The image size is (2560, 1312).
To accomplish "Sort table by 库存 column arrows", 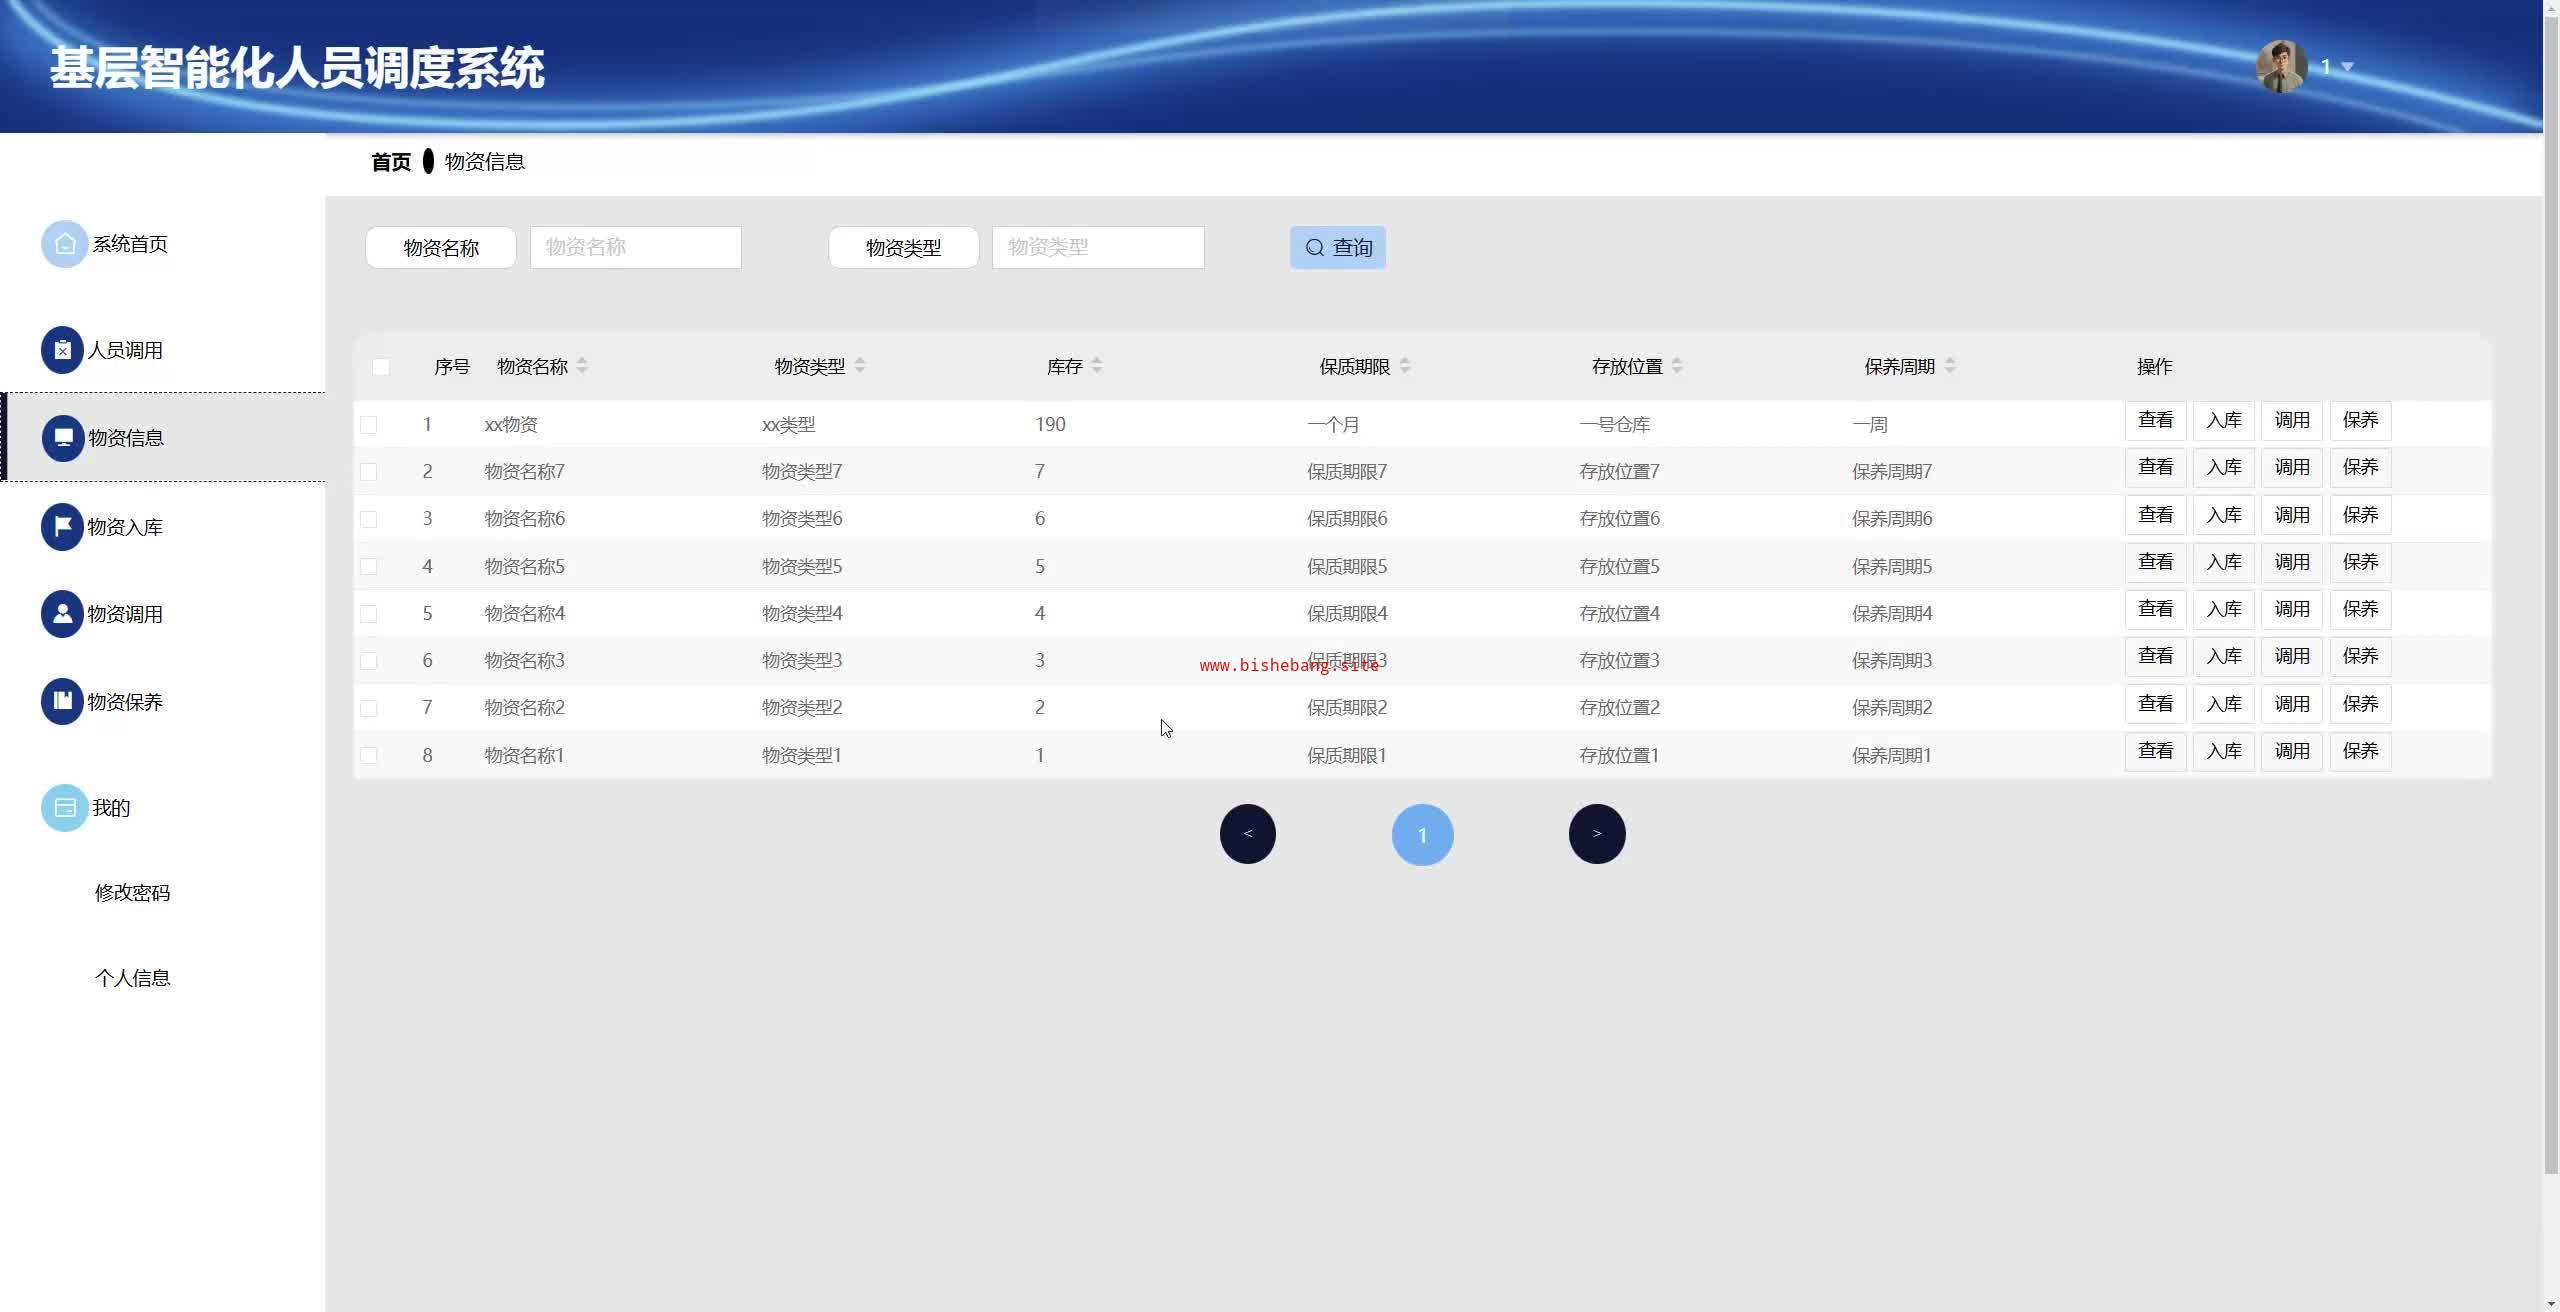I will click(1097, 366).
